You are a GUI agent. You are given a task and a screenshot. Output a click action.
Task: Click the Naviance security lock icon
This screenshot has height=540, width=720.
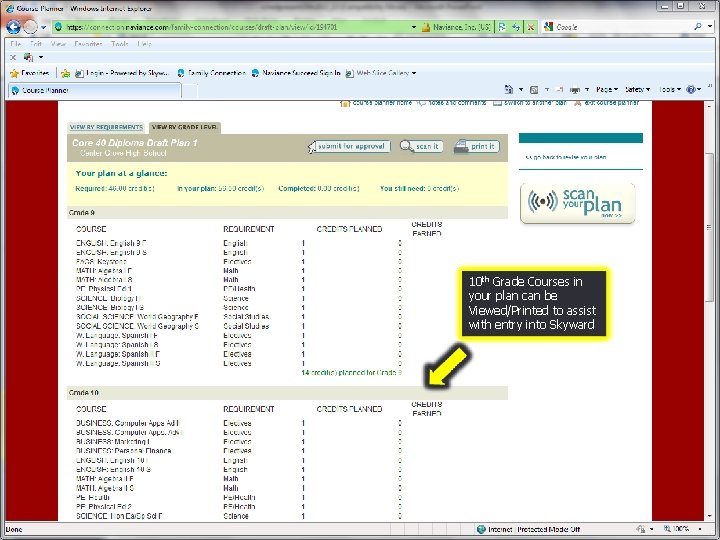pyautogui.click(x=425, y=27)
